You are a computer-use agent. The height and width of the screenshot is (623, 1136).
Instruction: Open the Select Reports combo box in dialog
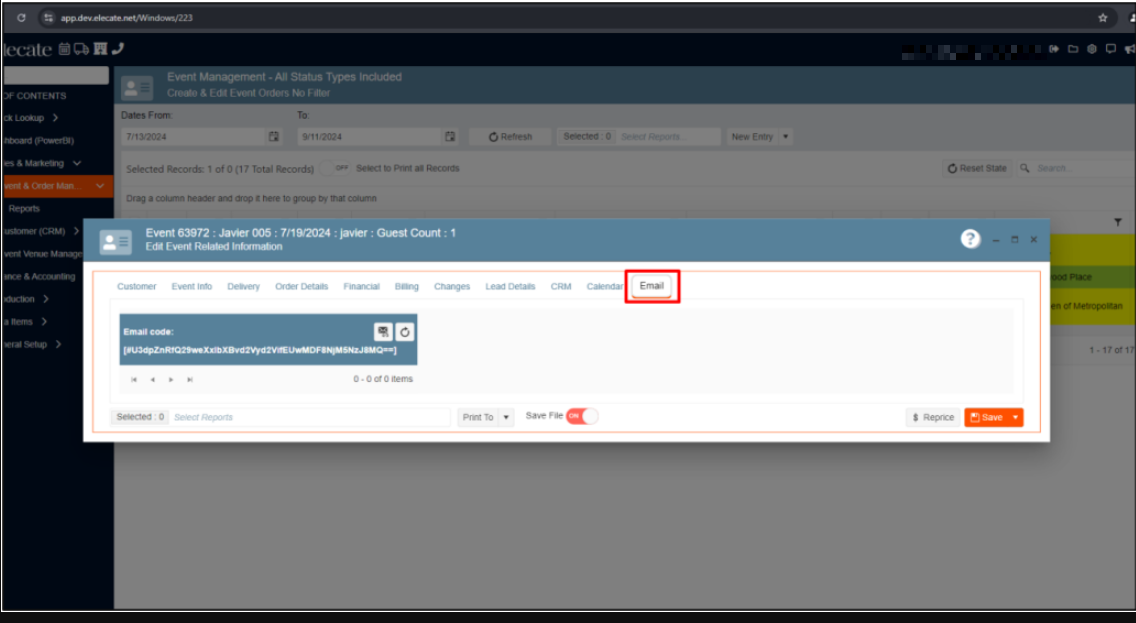(310, 417)
